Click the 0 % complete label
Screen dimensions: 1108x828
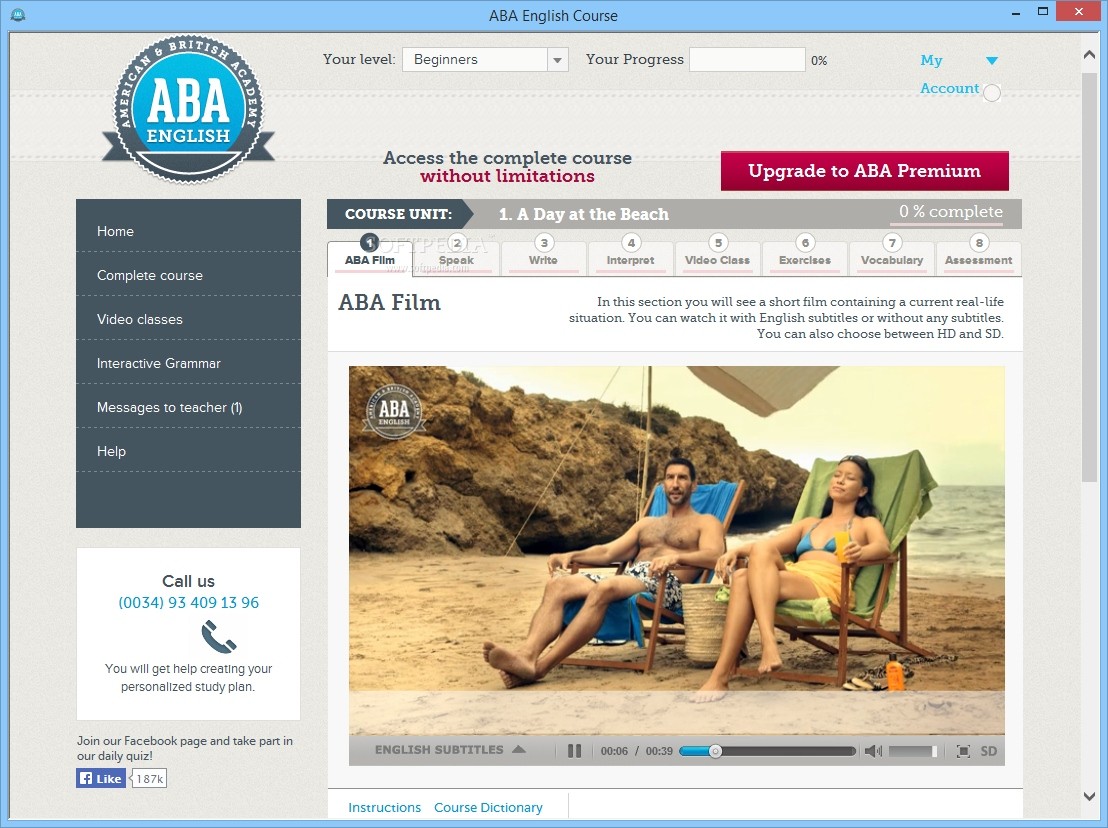click(x=950, y=211)
